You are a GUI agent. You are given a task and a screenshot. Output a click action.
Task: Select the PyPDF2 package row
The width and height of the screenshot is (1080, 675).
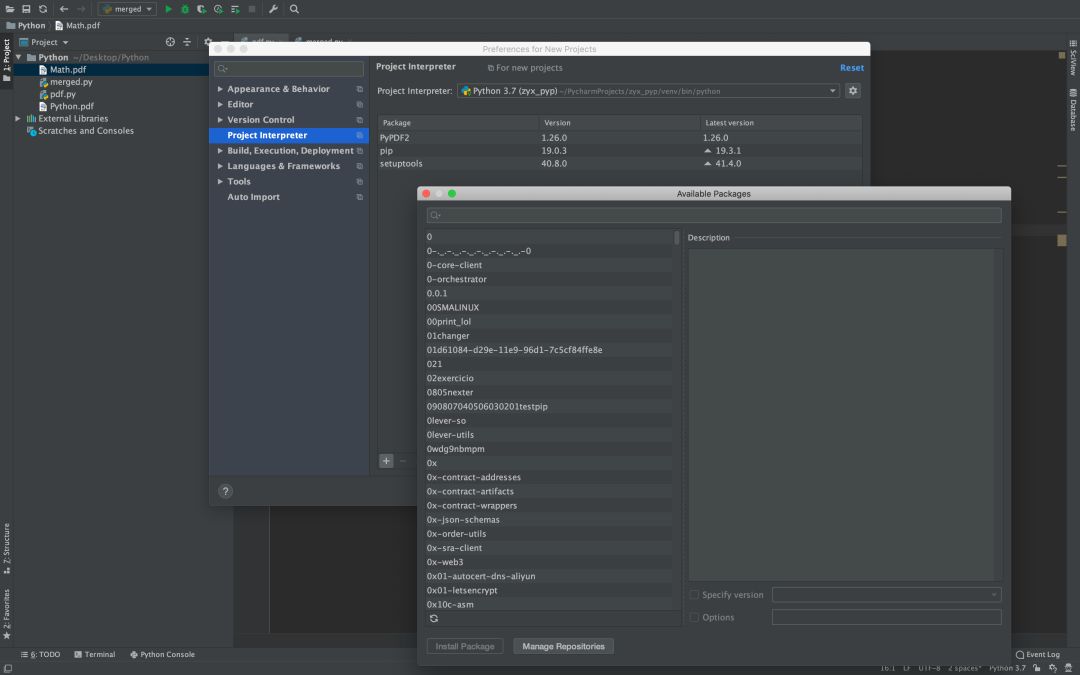(619, 138)
